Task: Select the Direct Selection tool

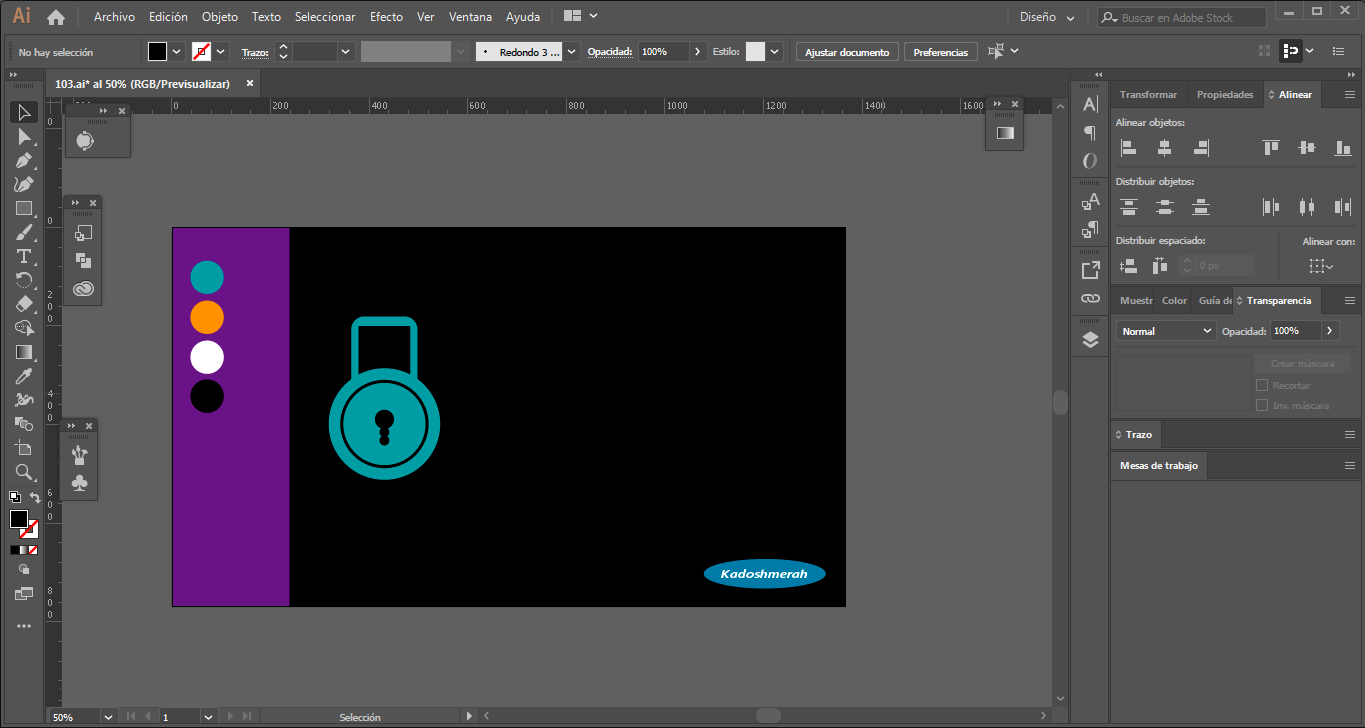Action: click(x=24, y=136)
